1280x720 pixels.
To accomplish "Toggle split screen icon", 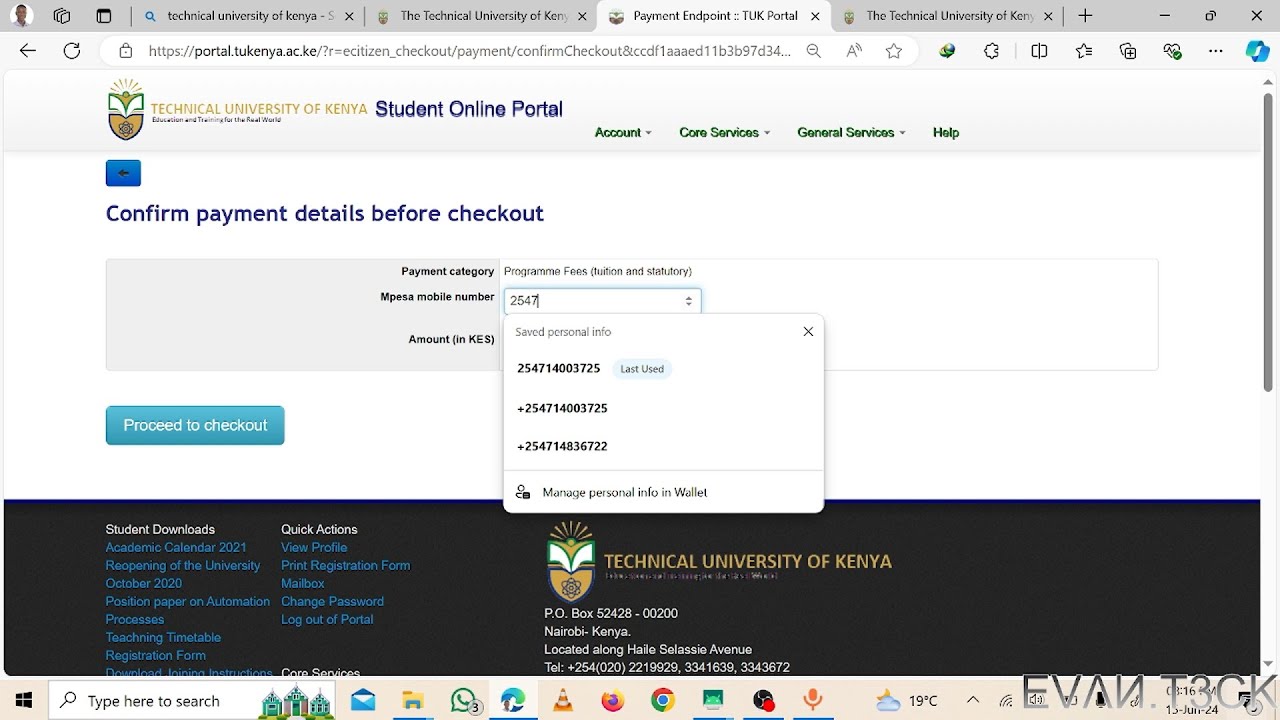I will coord(1039,51).
